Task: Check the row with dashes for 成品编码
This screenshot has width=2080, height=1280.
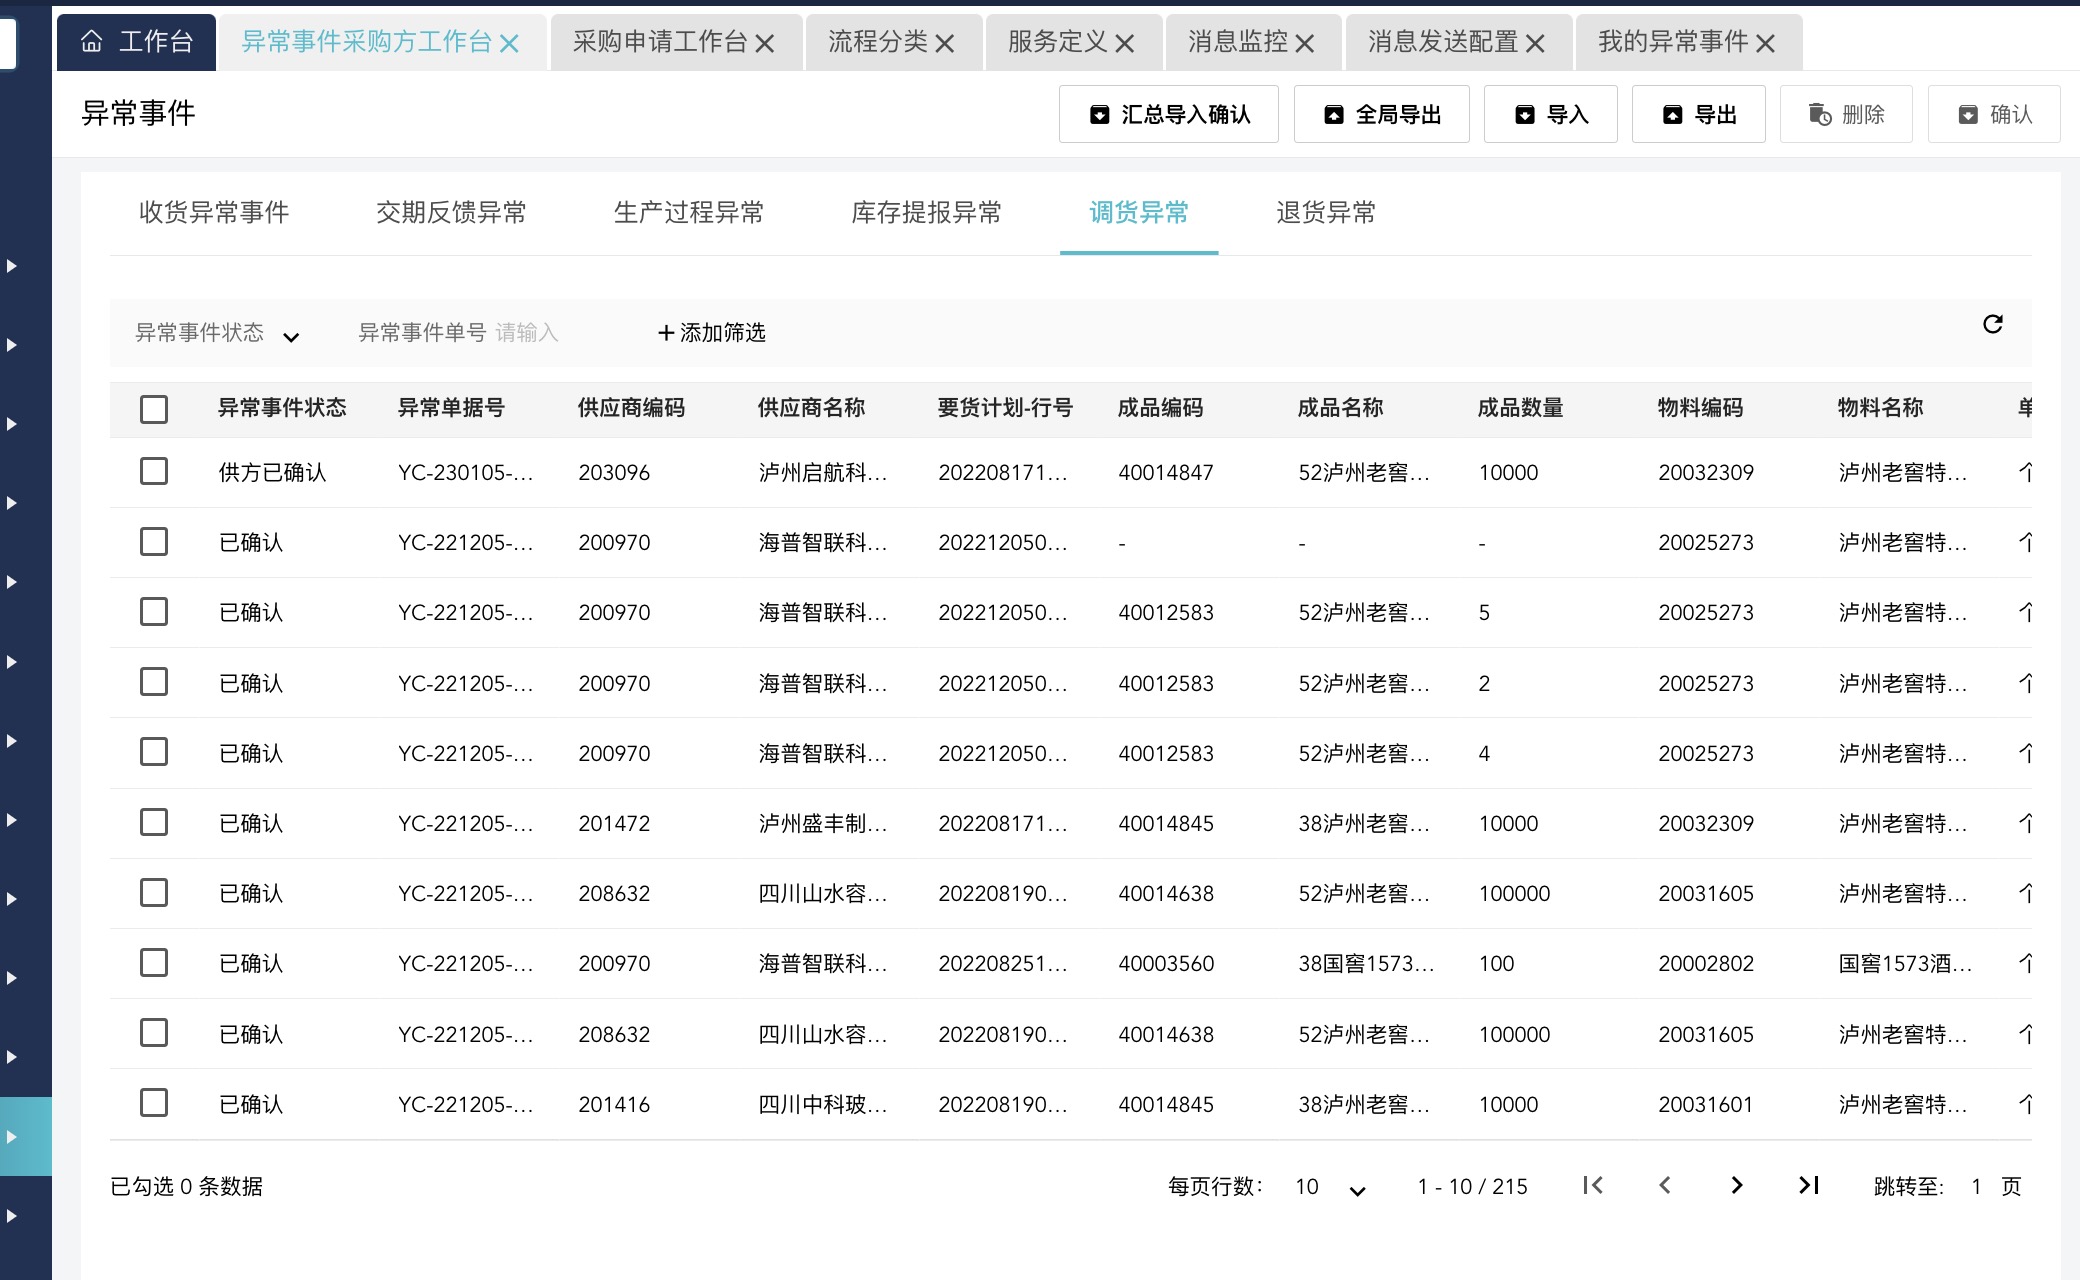Action: 154,542
